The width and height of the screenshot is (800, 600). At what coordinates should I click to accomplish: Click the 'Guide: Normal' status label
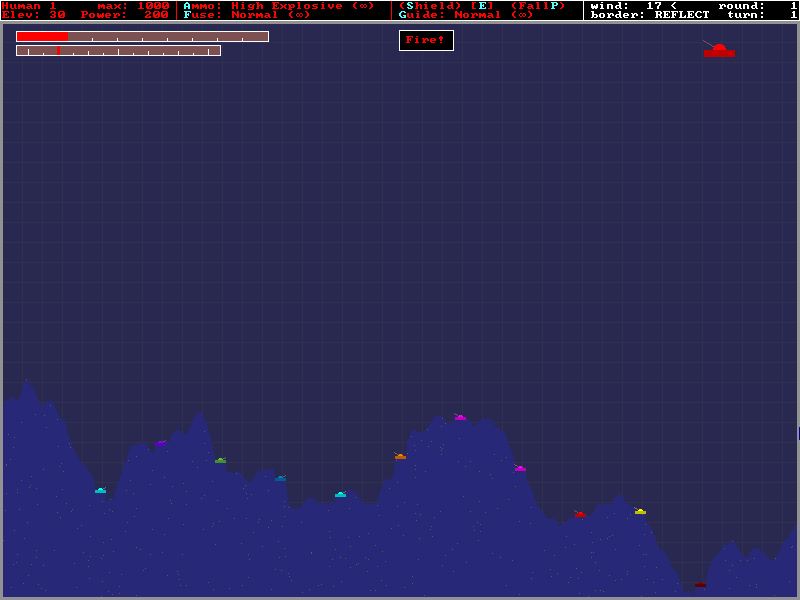point(466,15)
